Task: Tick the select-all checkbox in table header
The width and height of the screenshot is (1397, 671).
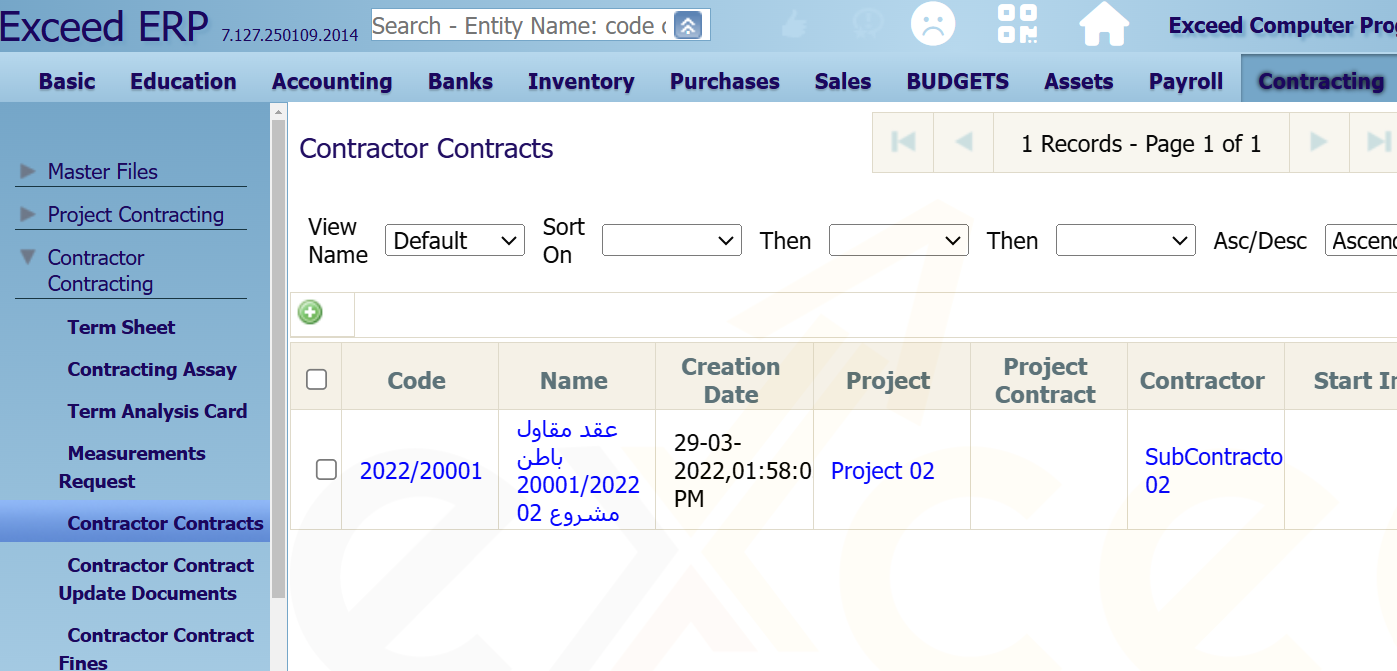Action: tap(316, 379)
